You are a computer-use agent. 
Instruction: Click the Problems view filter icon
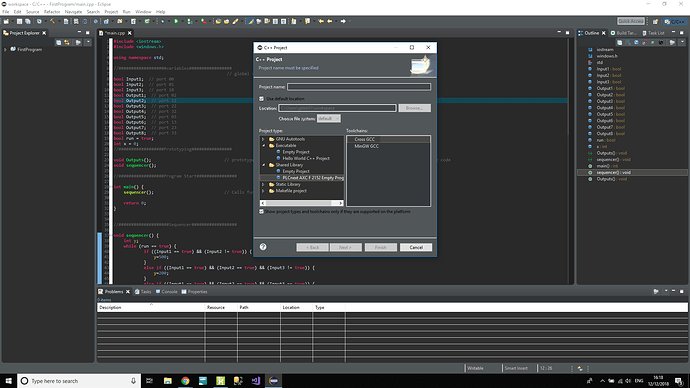click(x=656, y=291)
